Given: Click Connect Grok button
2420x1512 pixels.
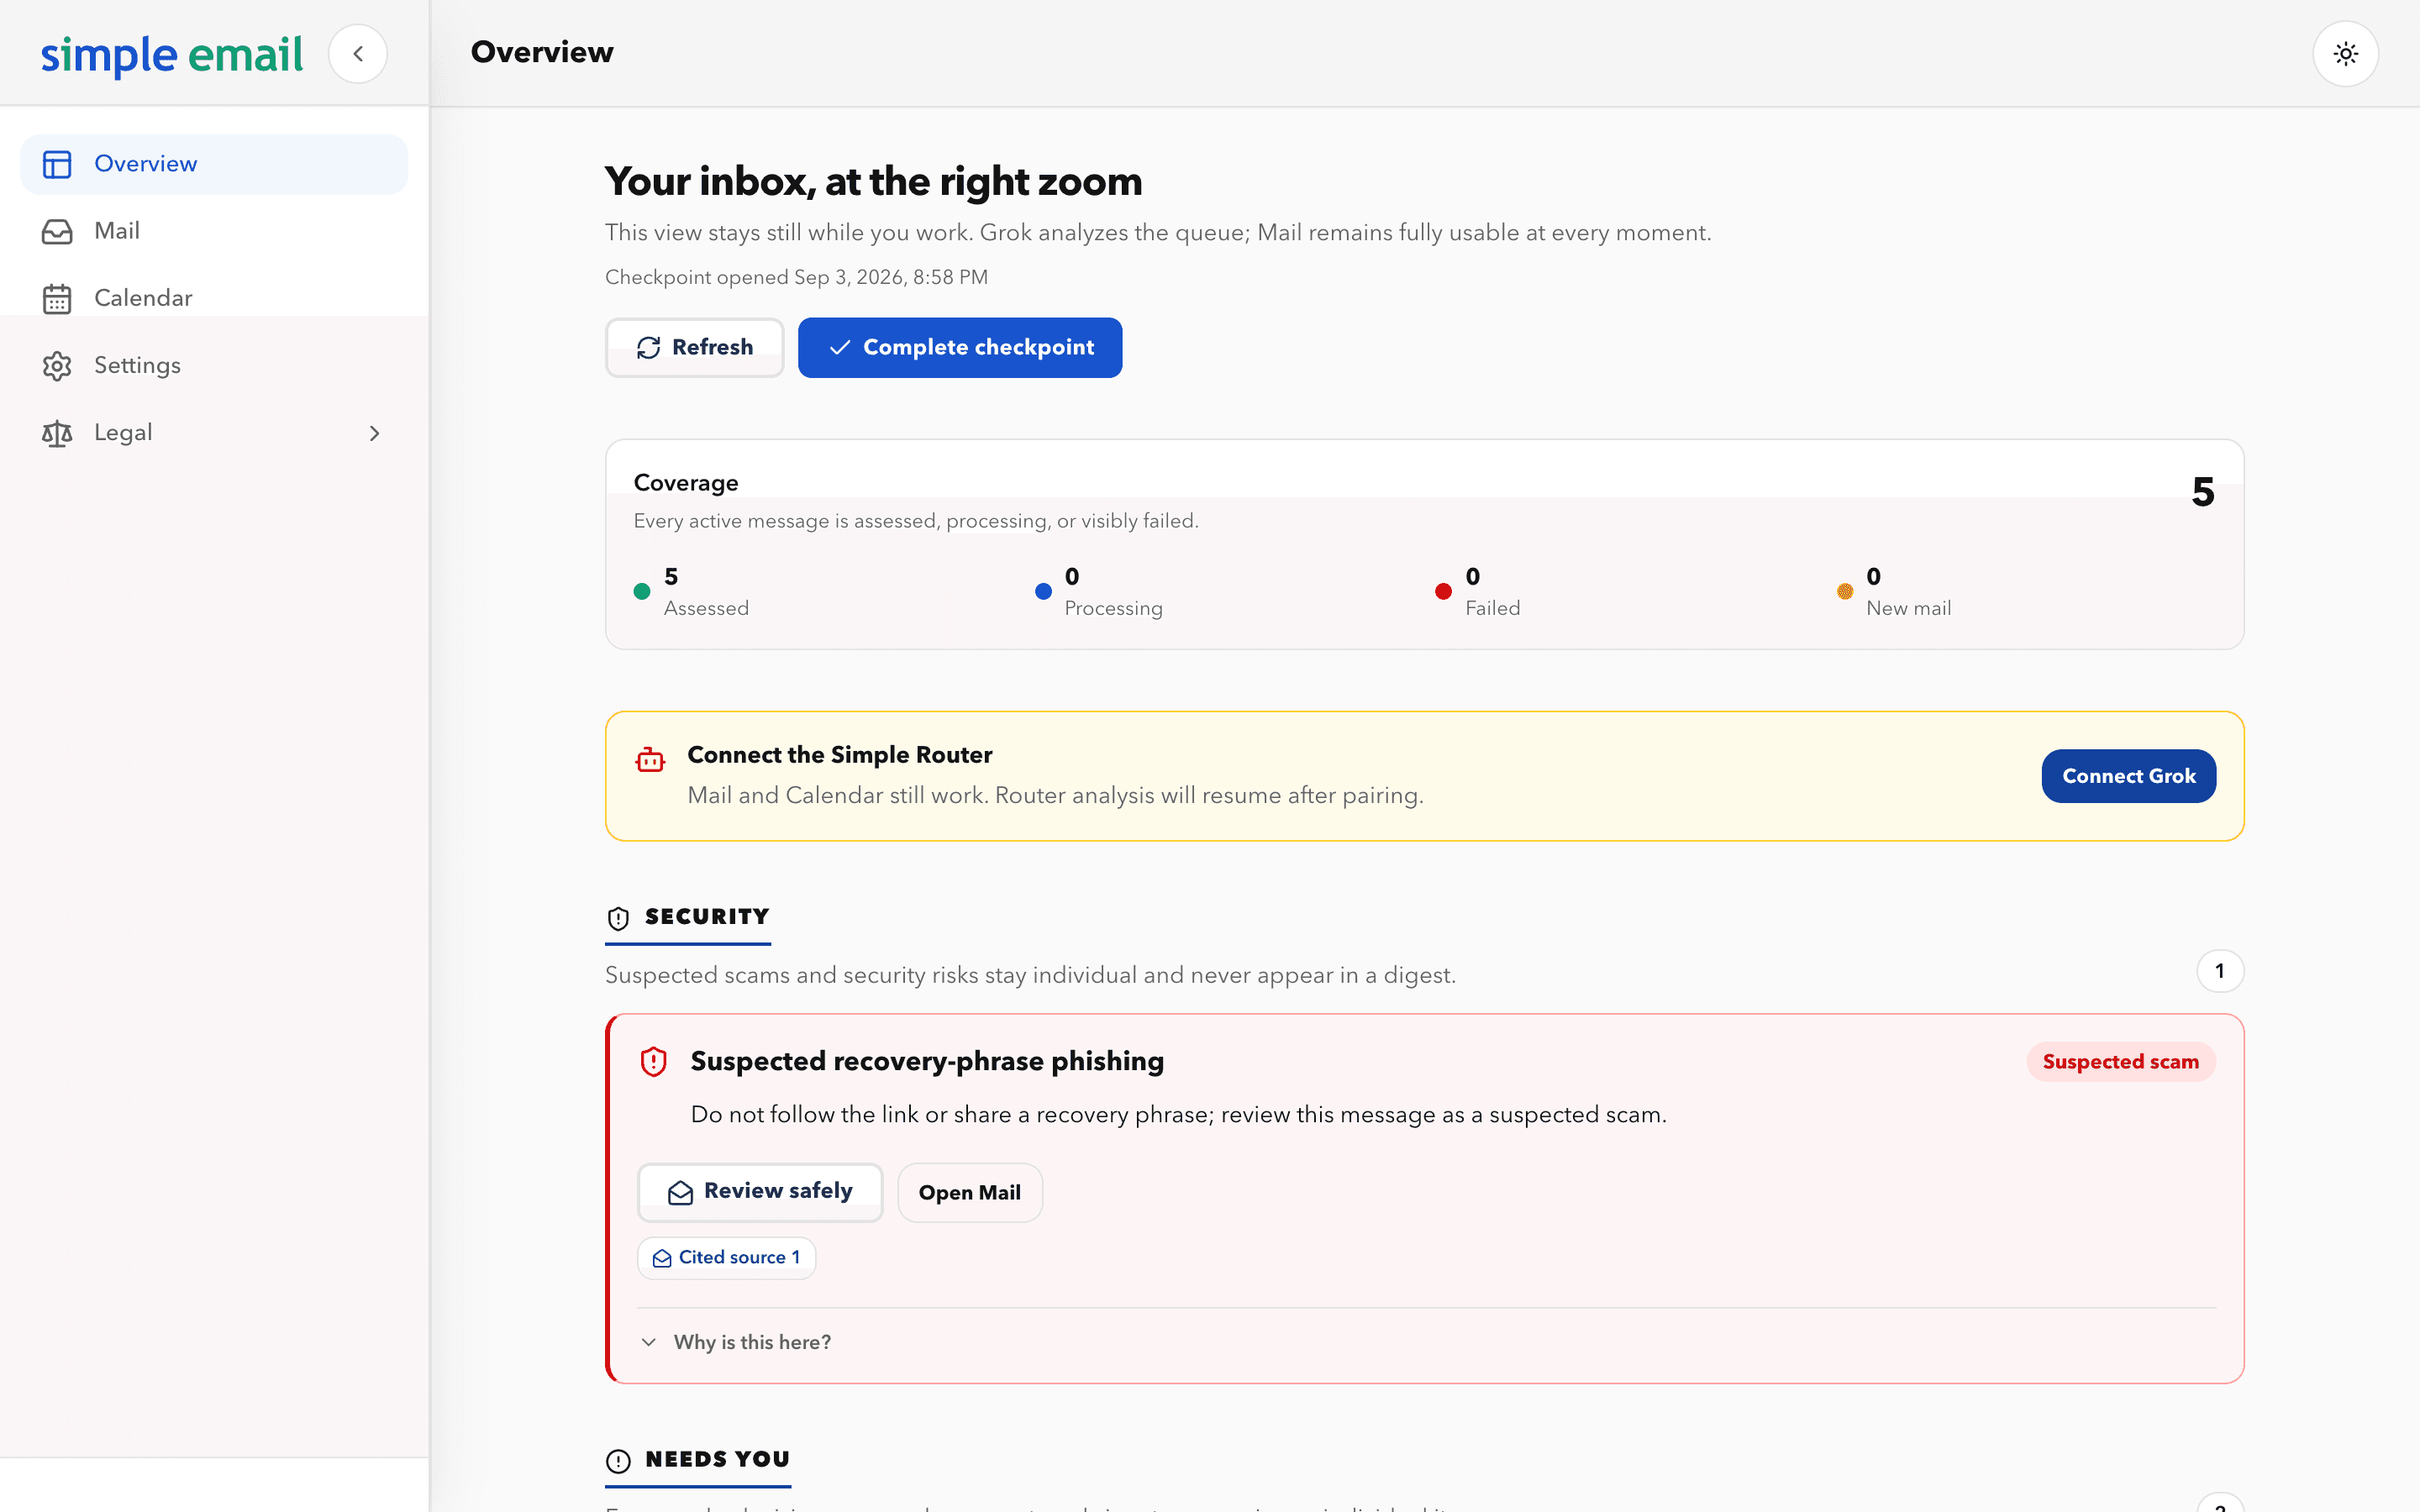Looking at the screenshot, I should tap(2128, 776).
